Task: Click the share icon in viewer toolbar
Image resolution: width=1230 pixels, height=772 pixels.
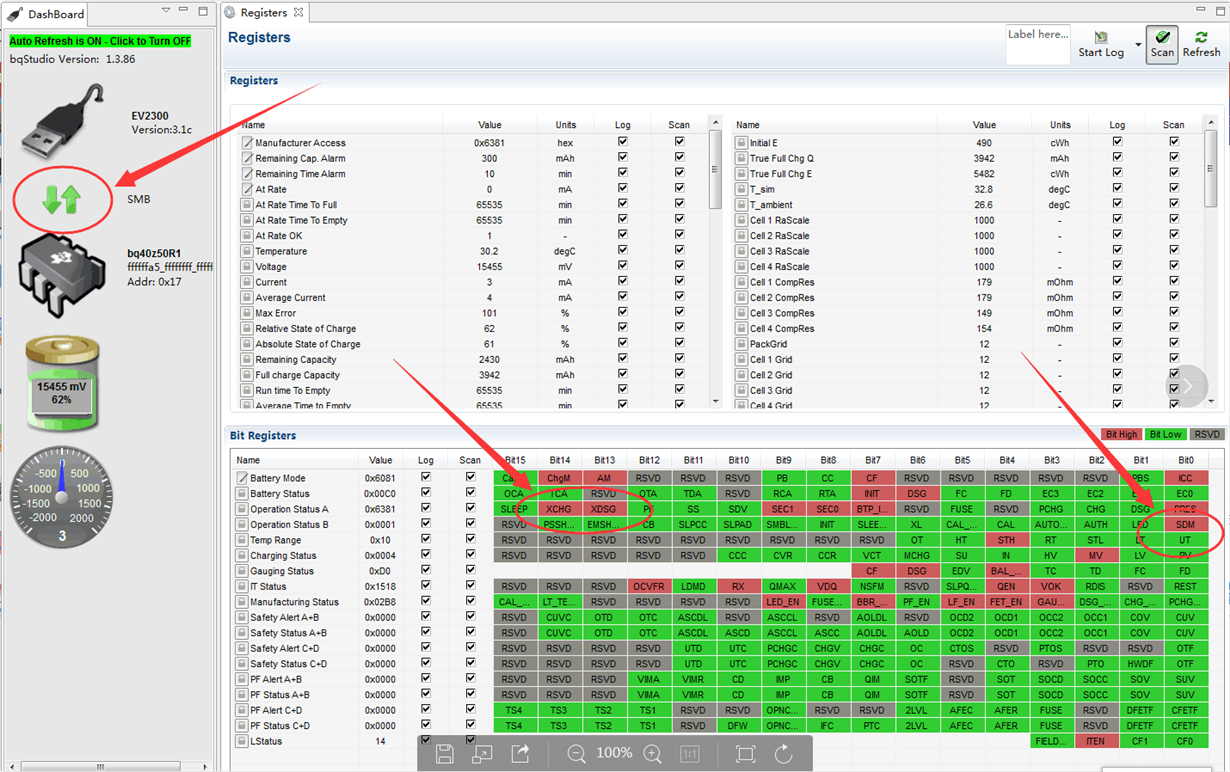Action: click(520, 754)
